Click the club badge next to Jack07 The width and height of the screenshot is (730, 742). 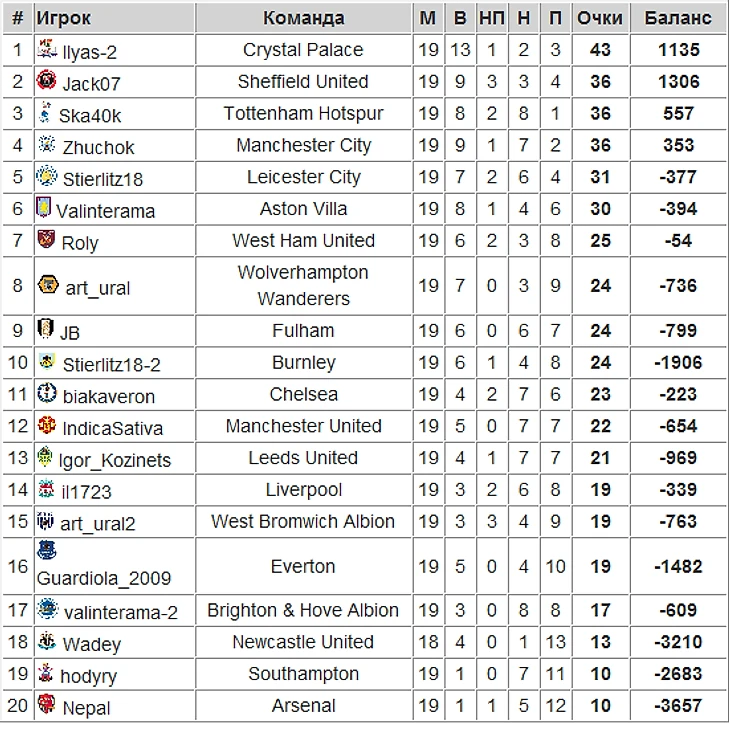[46, 81]
